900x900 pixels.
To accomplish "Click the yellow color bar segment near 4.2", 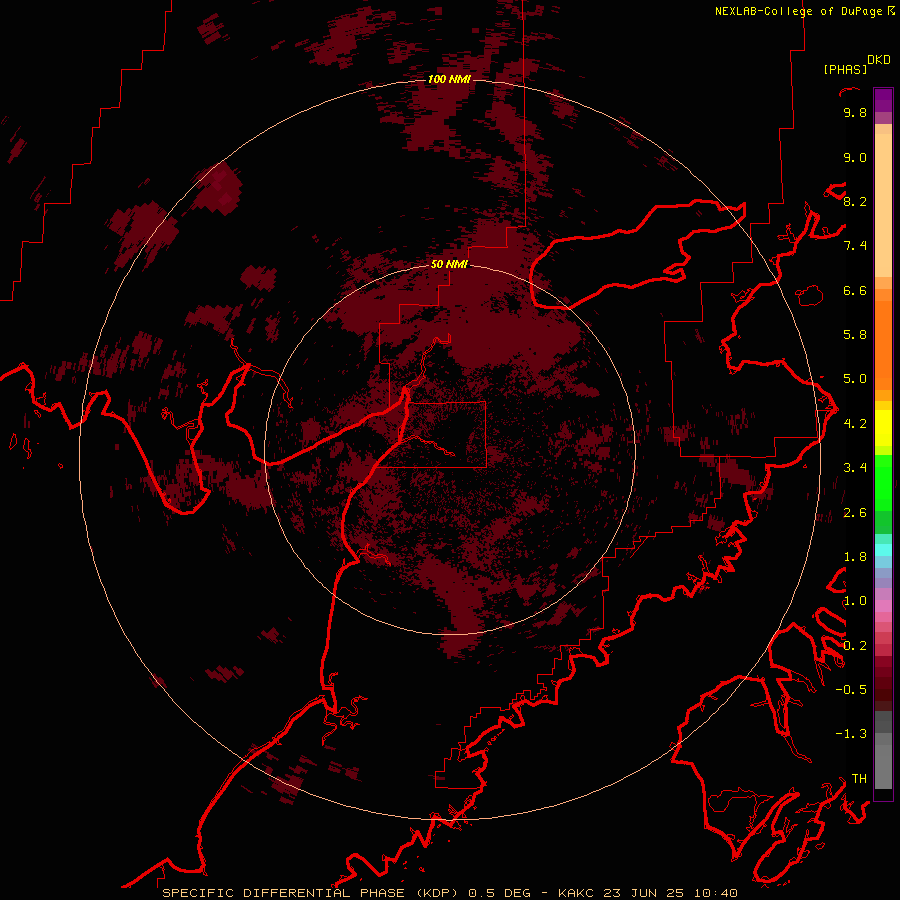I will (883, 428).
